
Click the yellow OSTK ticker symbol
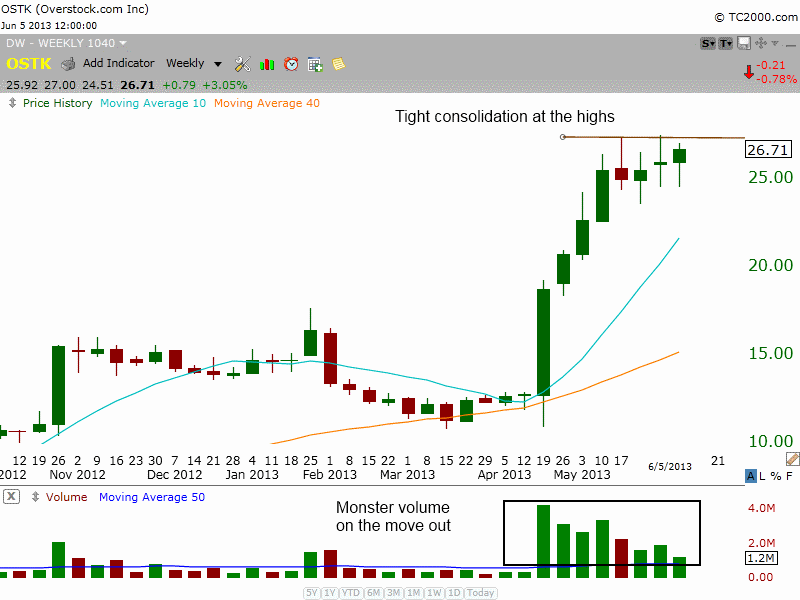(29, 64)
